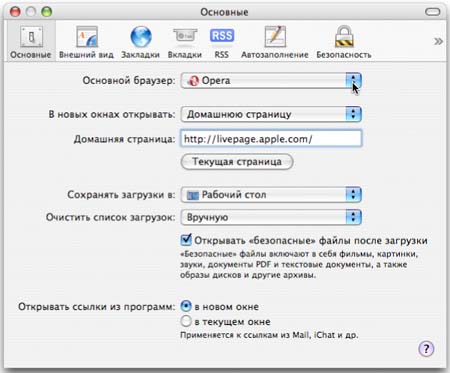The height and width of the screenshot is (373, 450).
Task: Open the RSS preferences icon
Action: 222,42
